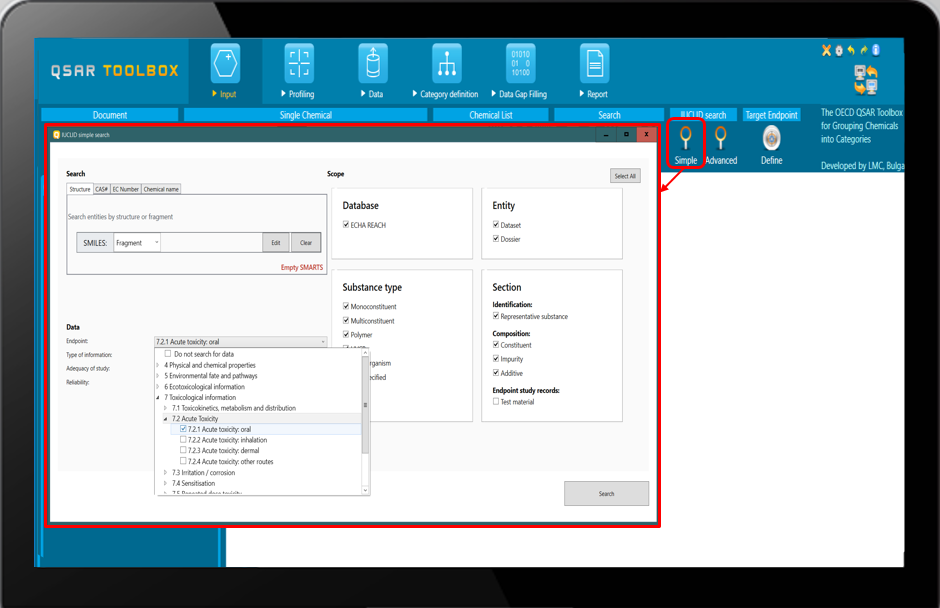Open the Data Gap Filling stage

pyautogui.click(x=520, y=71)
